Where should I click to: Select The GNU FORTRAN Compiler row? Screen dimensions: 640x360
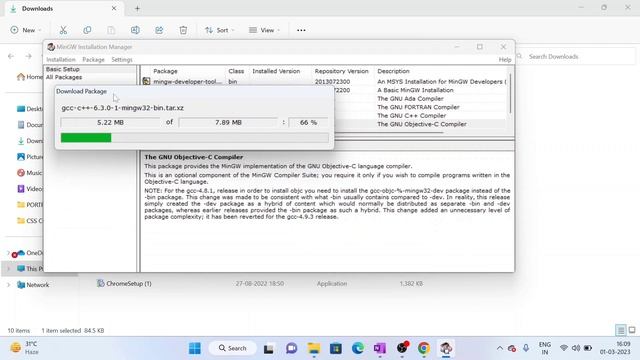click(x=418, y=107)
